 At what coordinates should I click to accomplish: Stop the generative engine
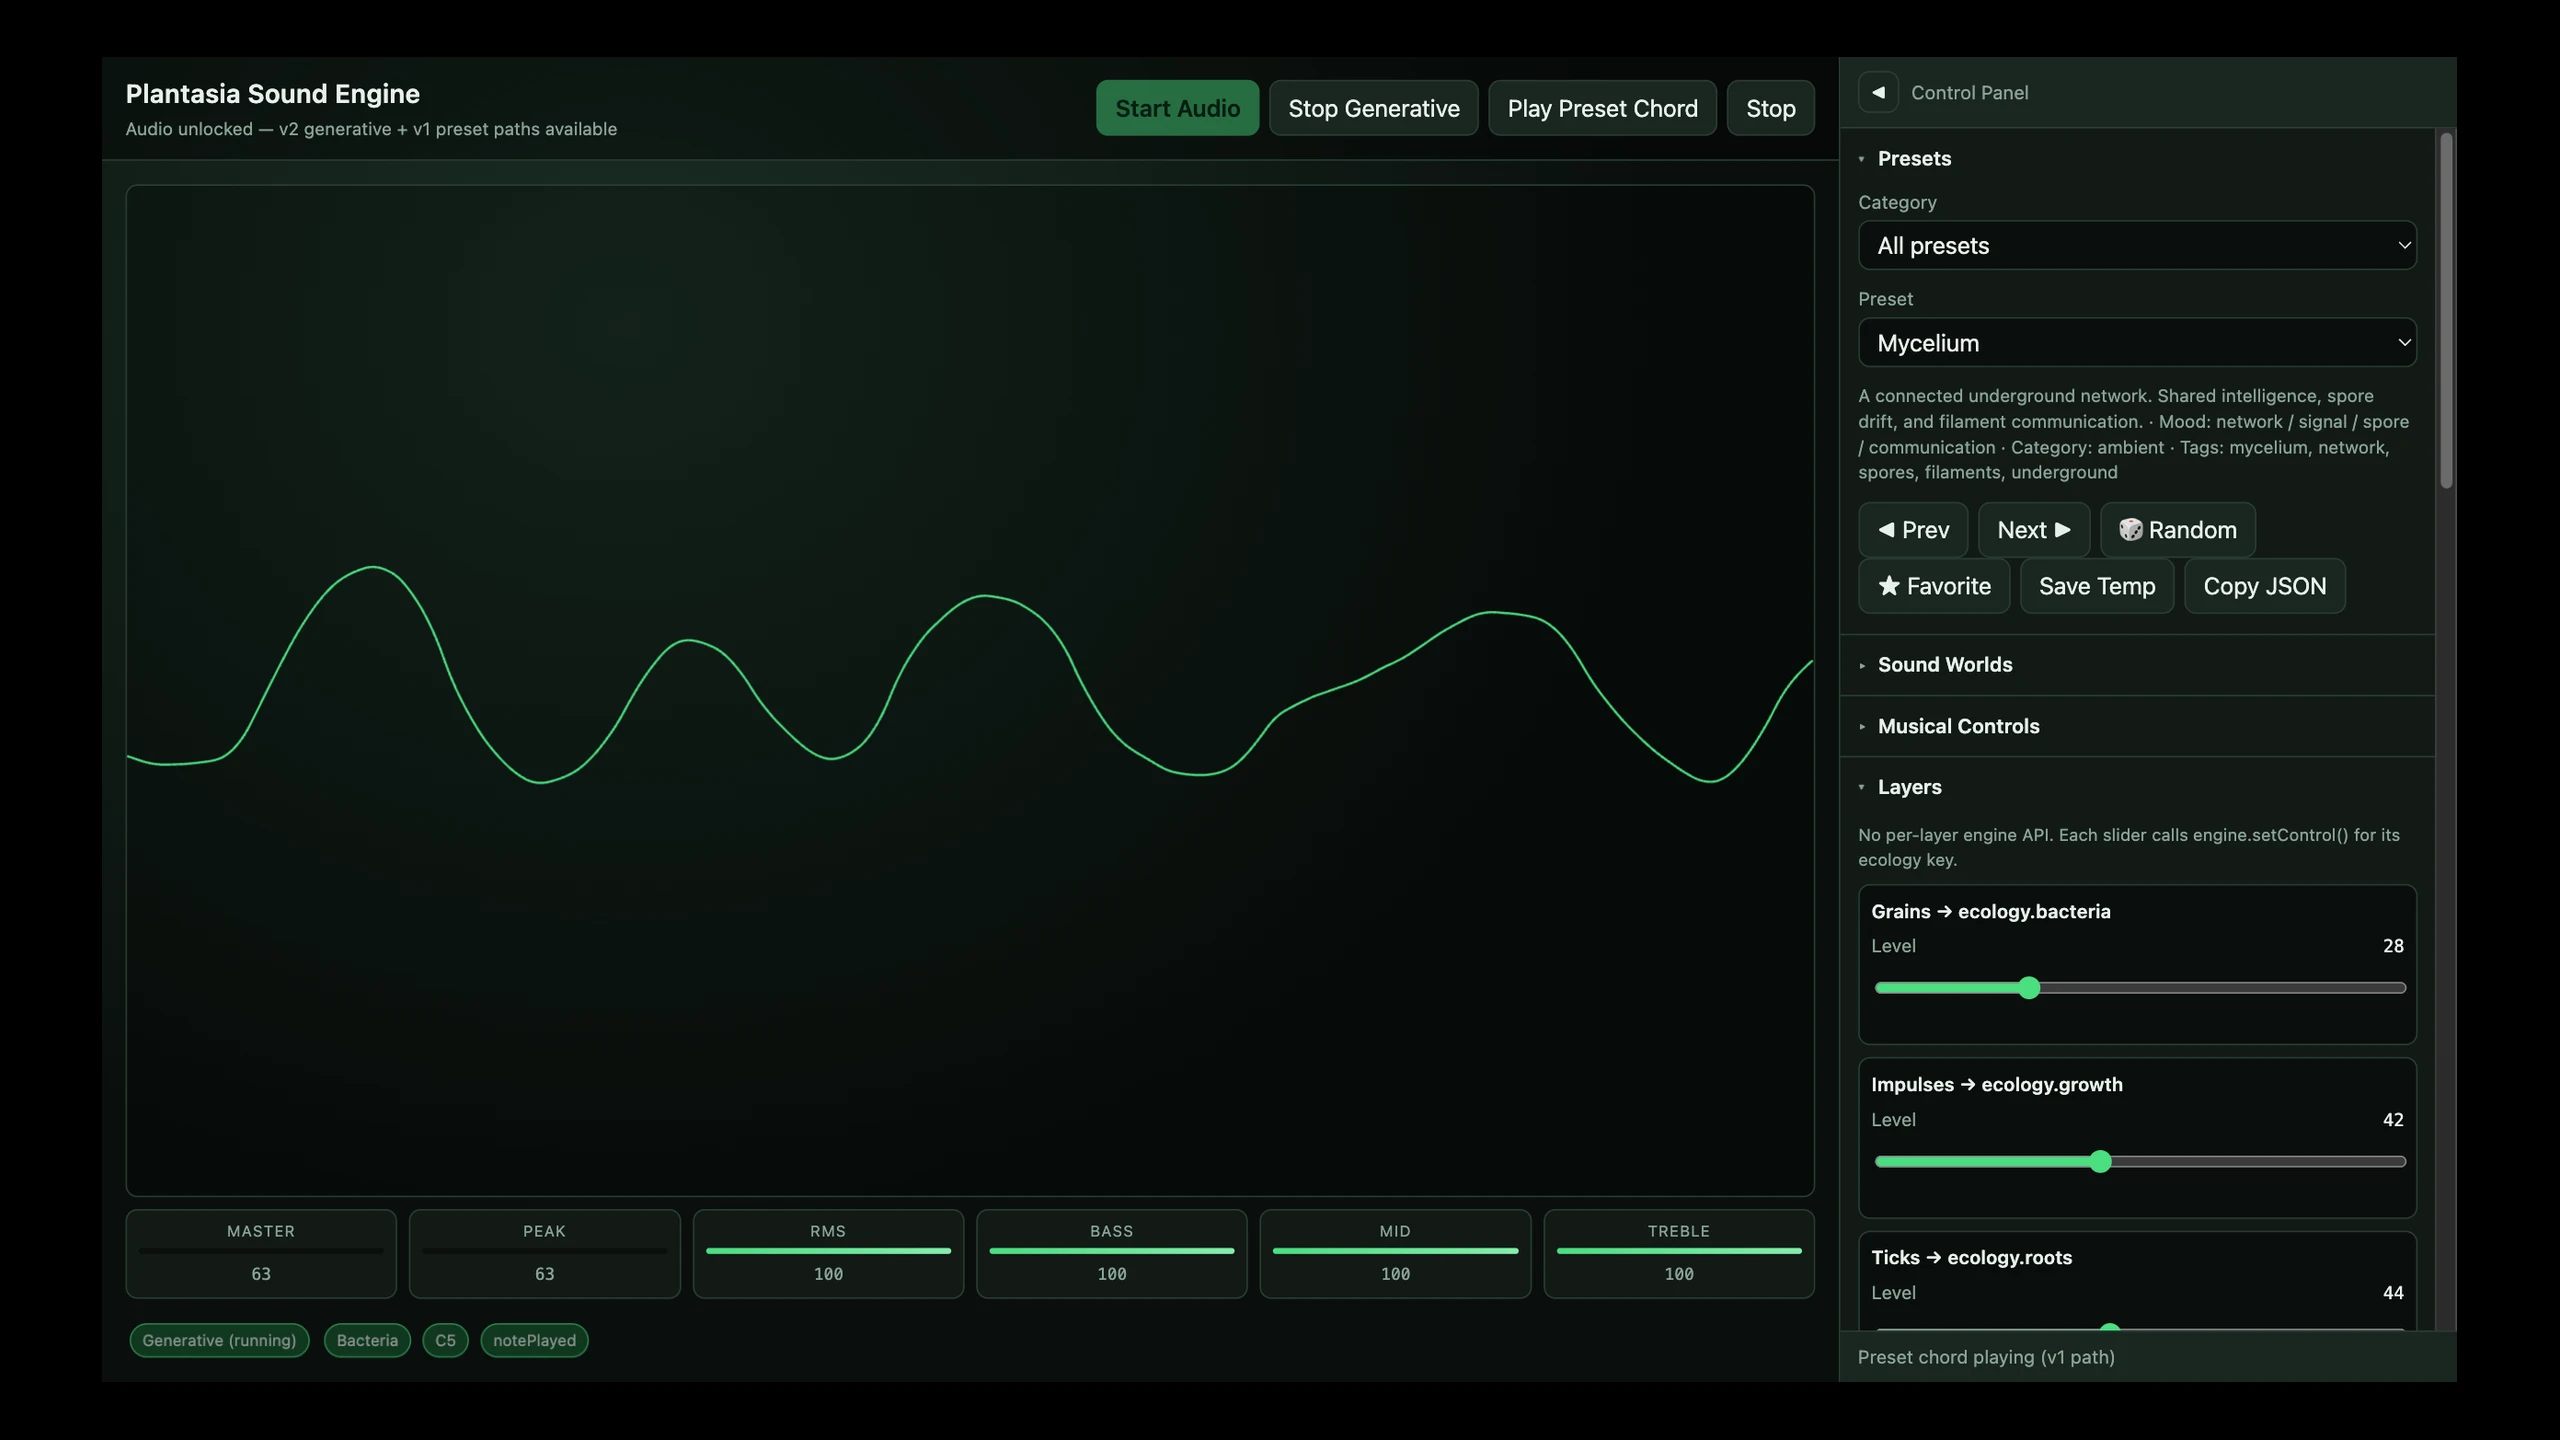tap(1374, 108)
